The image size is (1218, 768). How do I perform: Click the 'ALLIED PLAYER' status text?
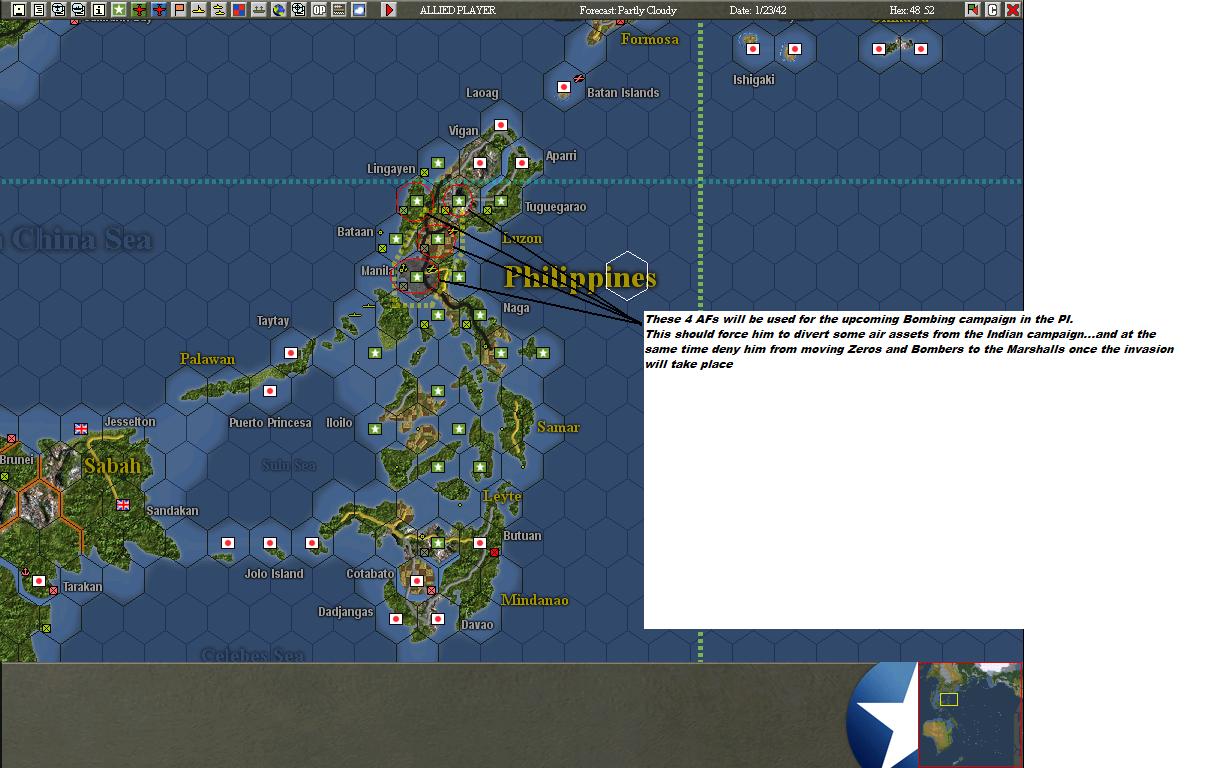coord(457,10)
